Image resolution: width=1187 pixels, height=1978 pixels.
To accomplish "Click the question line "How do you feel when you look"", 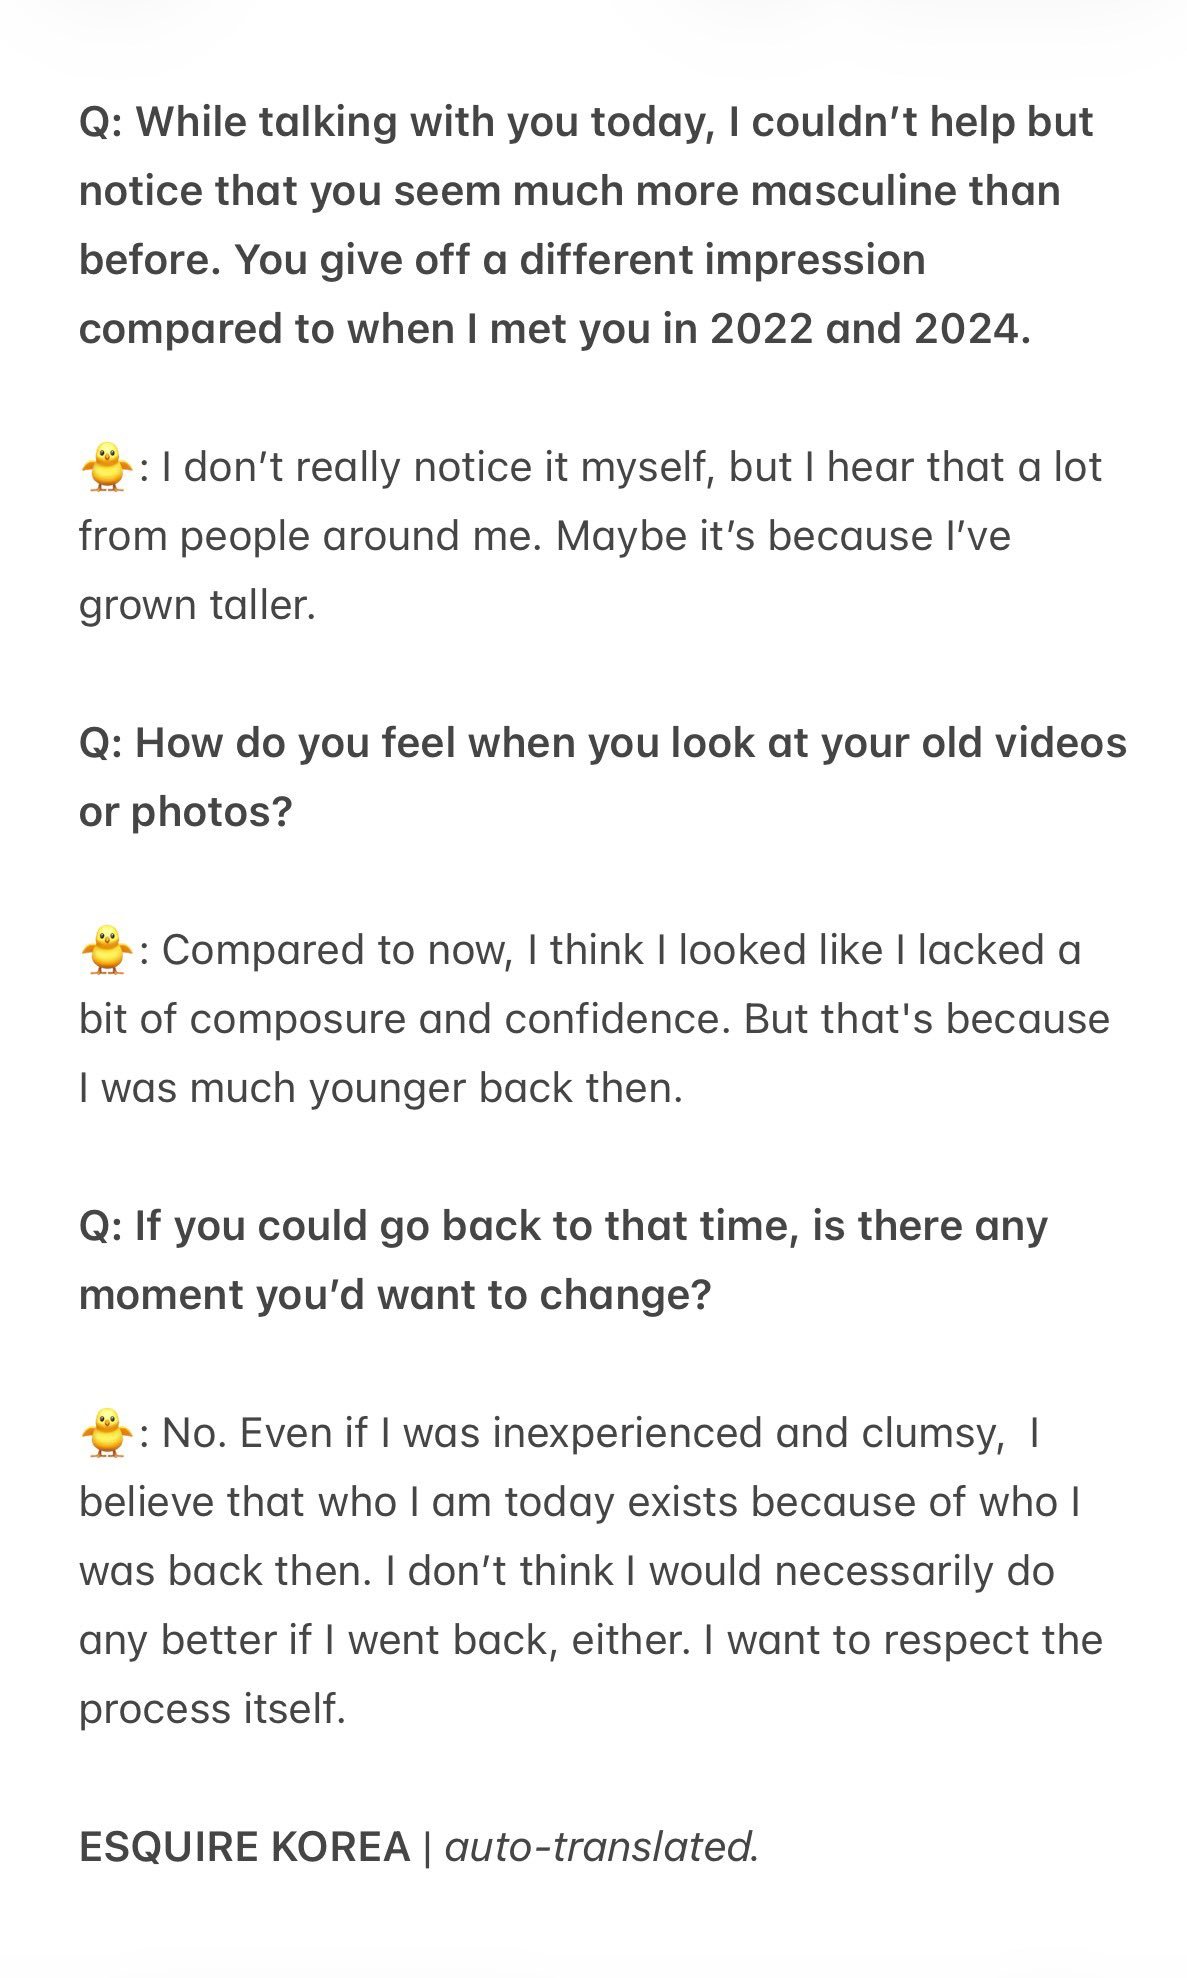I will point(603,744).
